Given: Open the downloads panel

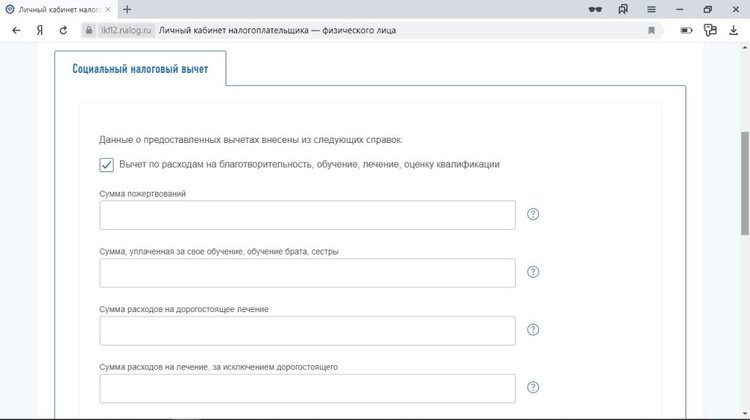Looking at the screenshot, I should tap(733, 30).
